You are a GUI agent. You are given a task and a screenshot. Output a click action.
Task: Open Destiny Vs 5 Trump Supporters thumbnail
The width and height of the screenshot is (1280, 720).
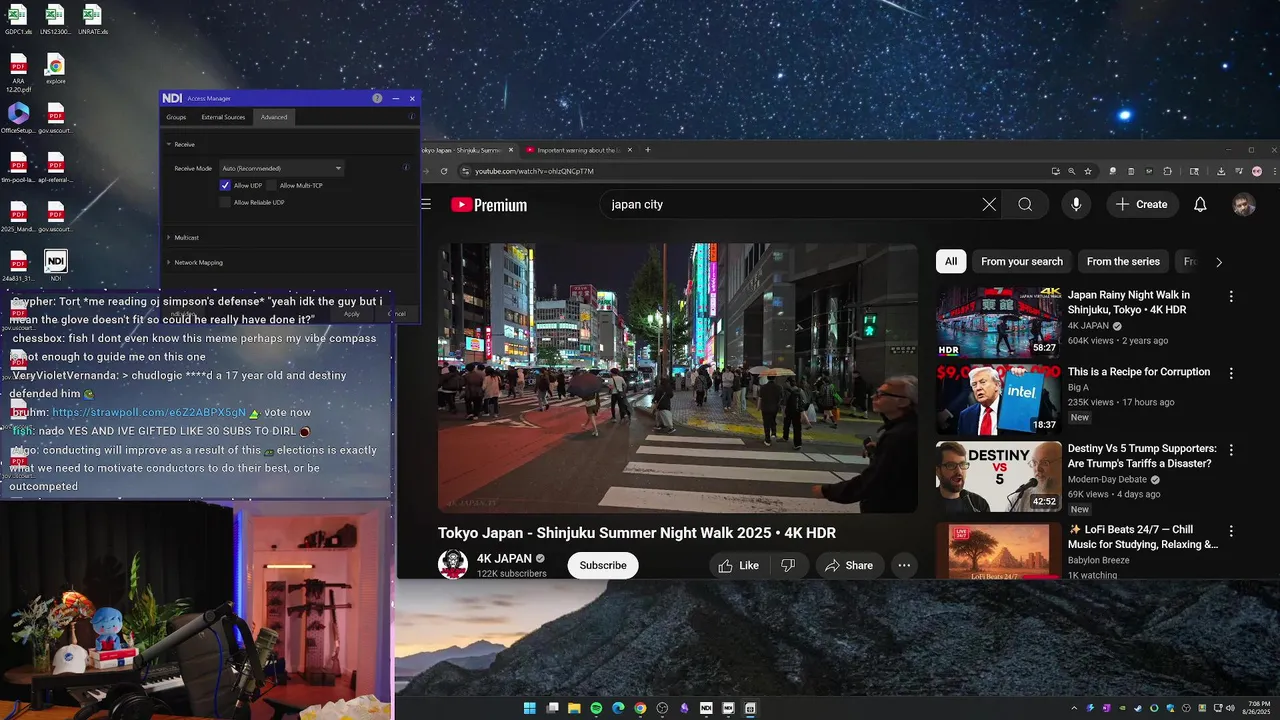[x=998, y=476]
